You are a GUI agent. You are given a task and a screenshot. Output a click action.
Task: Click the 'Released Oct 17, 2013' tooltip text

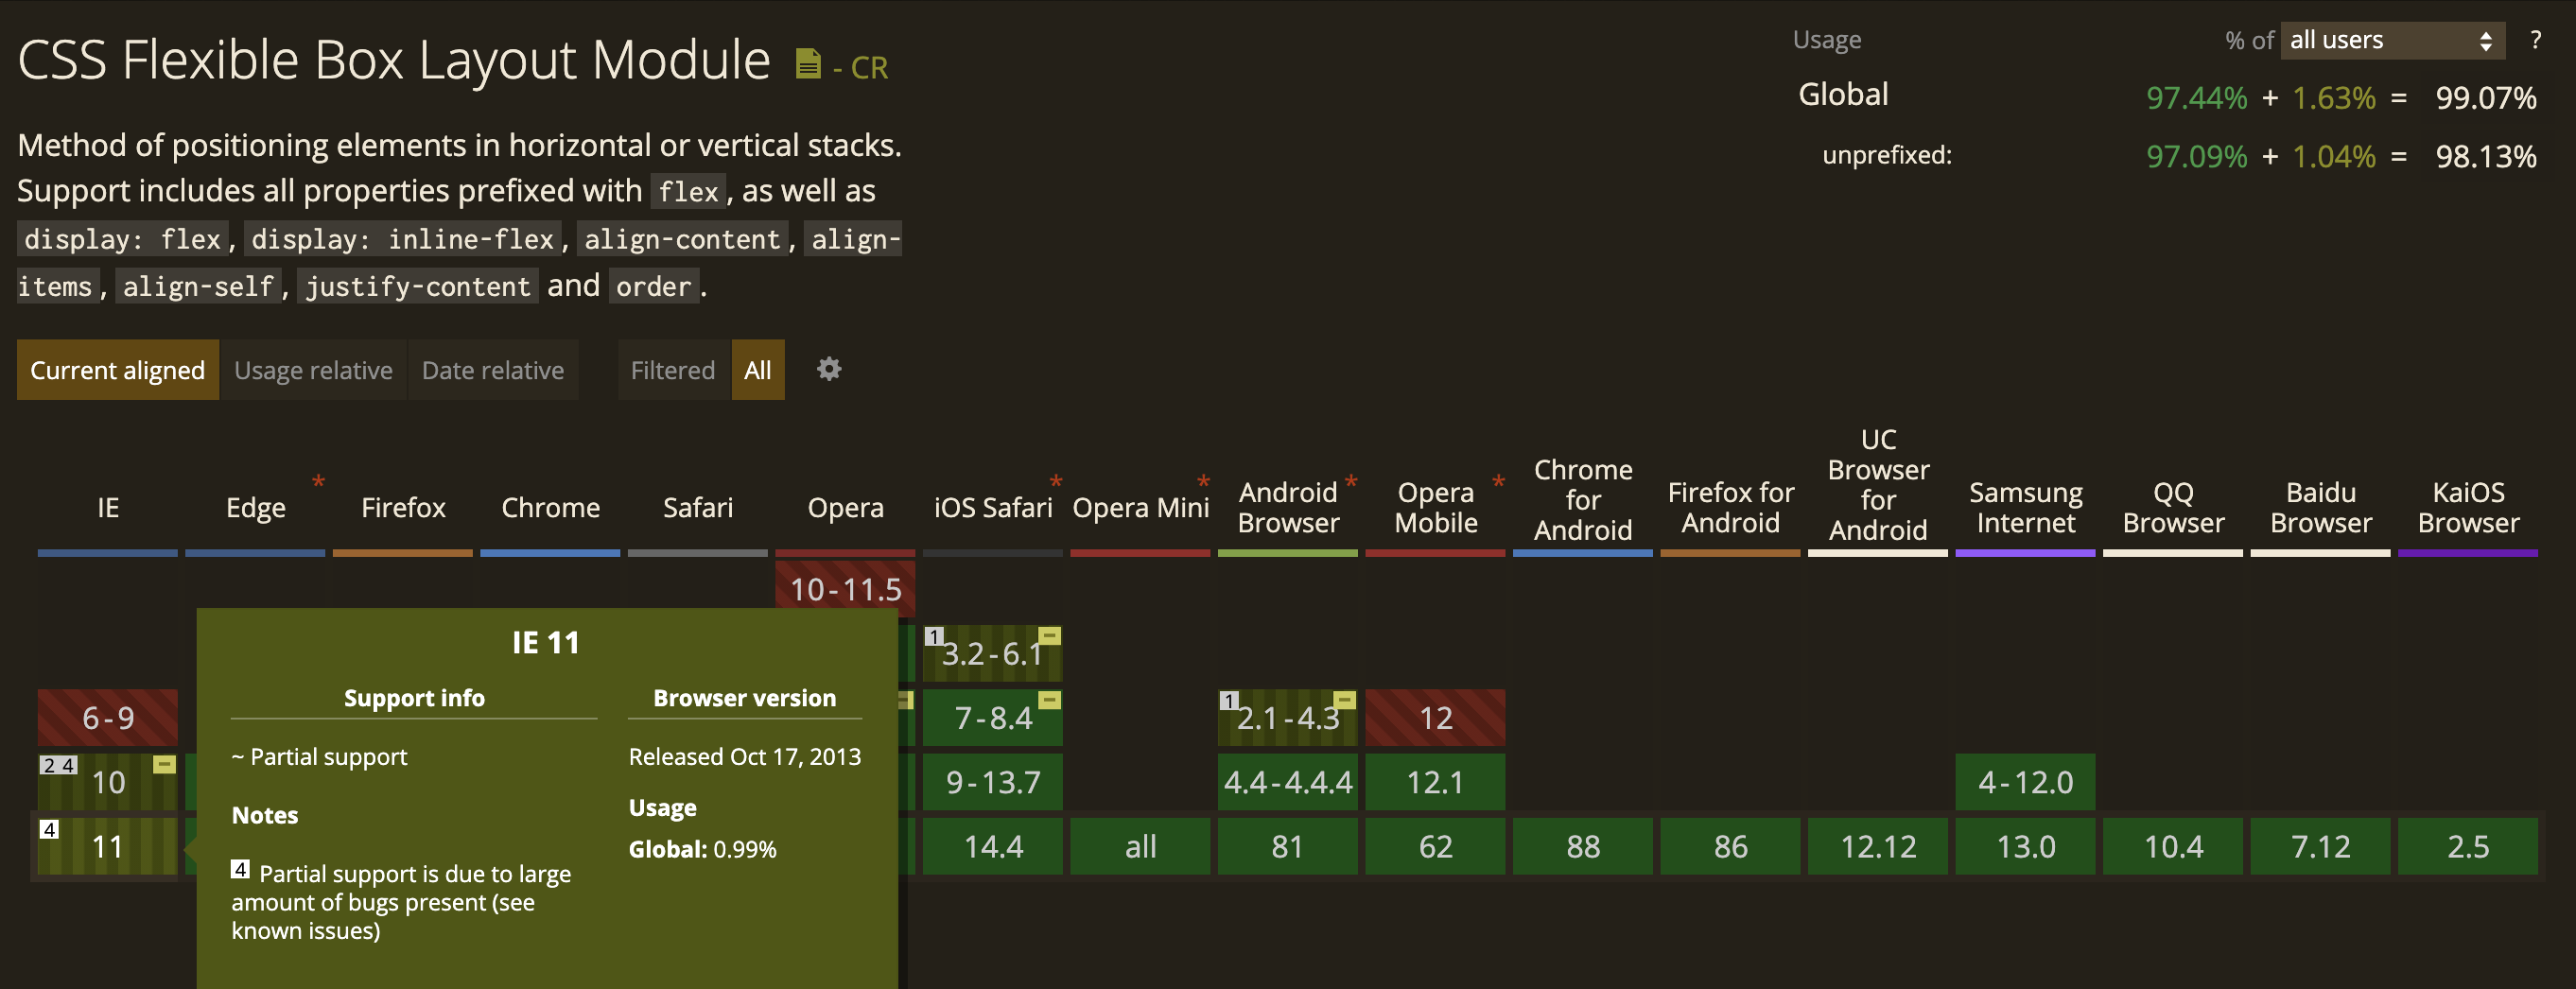pos(745,757)
